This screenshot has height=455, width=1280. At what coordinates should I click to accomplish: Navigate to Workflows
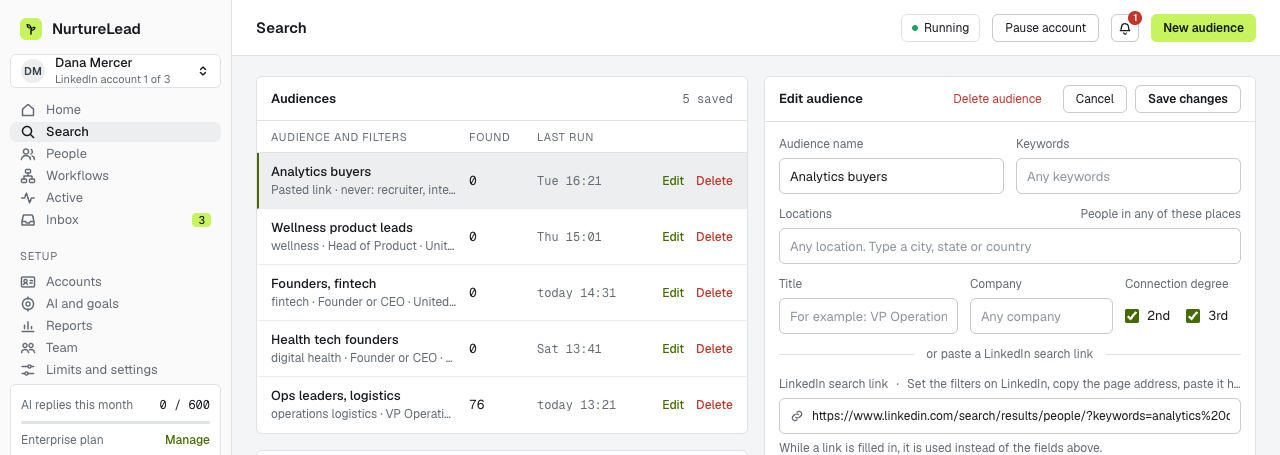(115, 176)
